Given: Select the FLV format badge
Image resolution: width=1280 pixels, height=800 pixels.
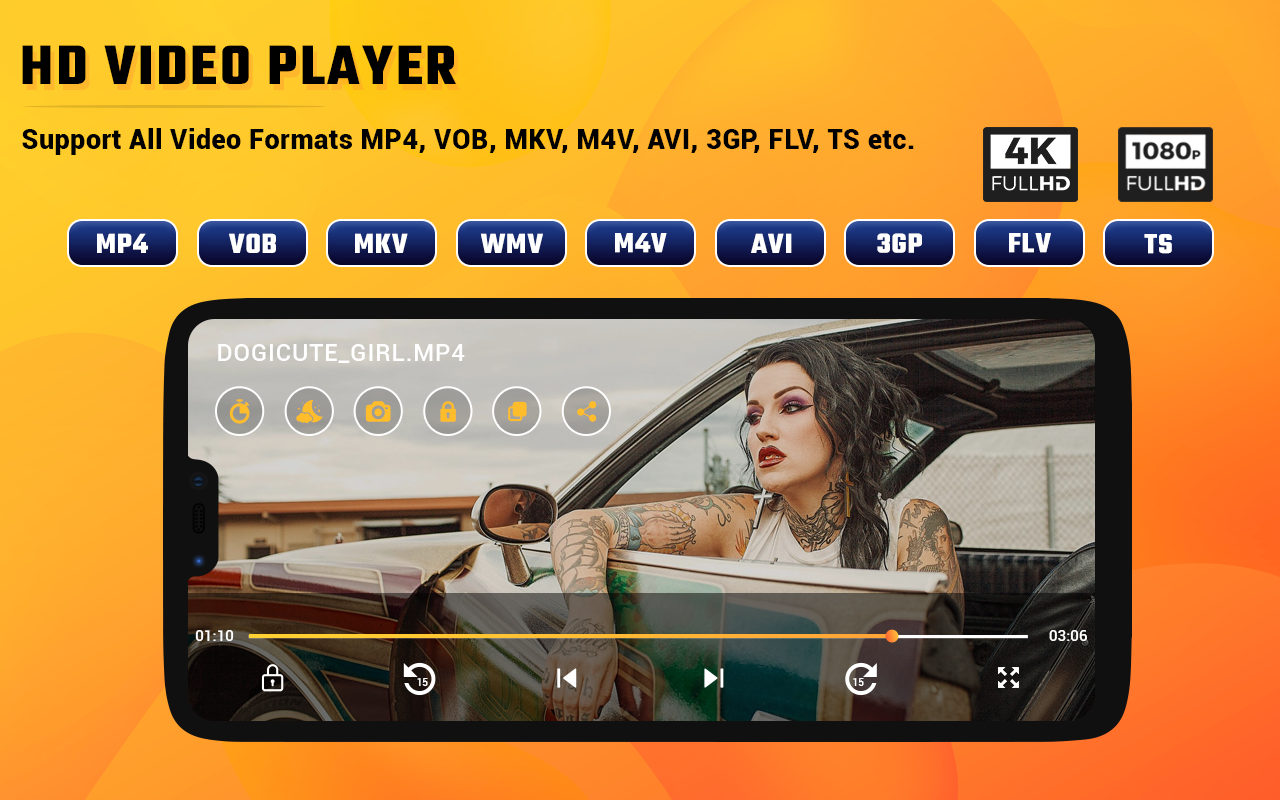Looking at the screenshot, I should (x=1029, y=243).
